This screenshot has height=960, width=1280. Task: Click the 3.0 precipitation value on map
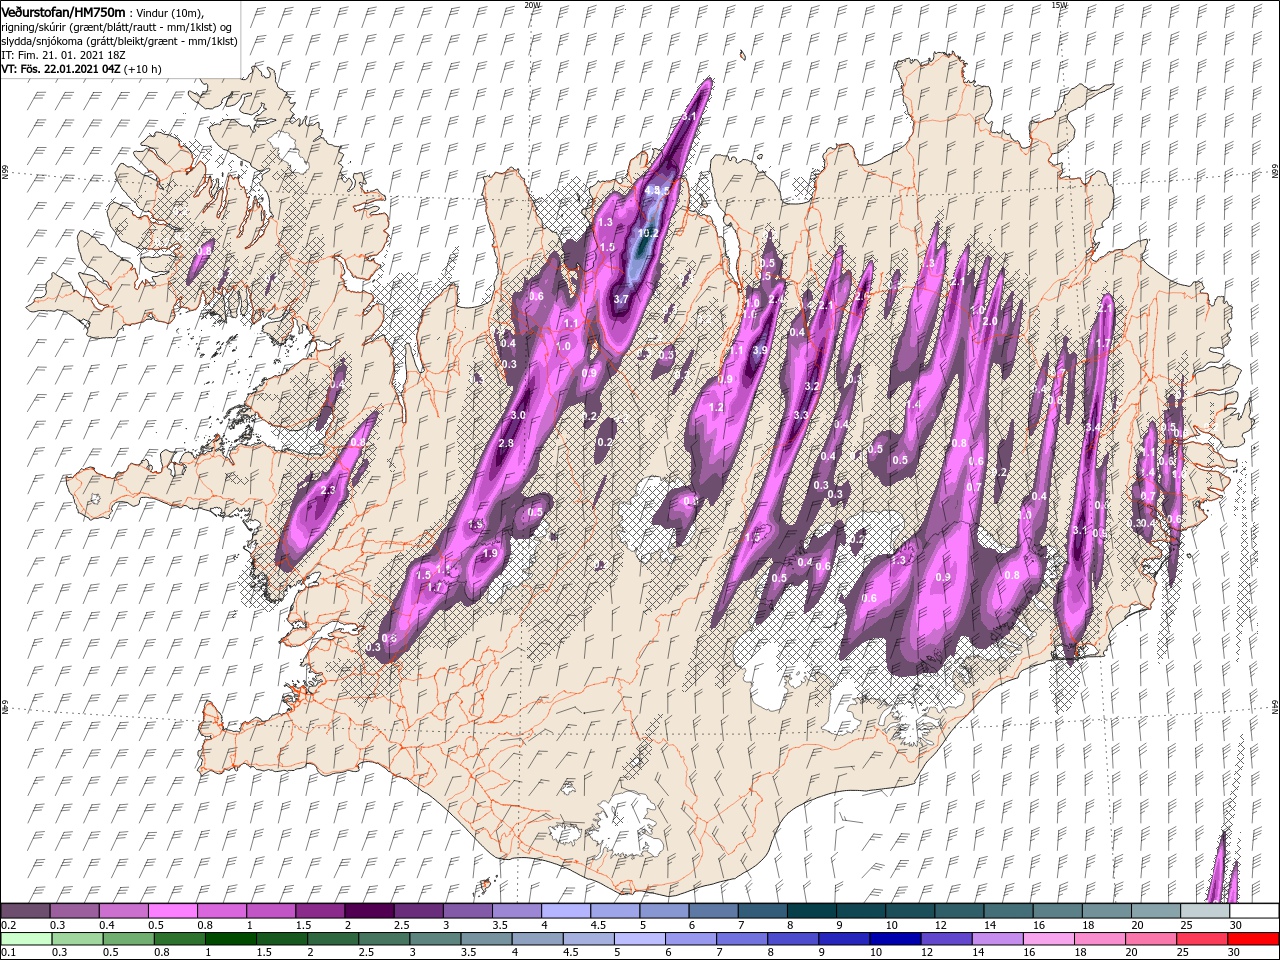coord(518,414)
